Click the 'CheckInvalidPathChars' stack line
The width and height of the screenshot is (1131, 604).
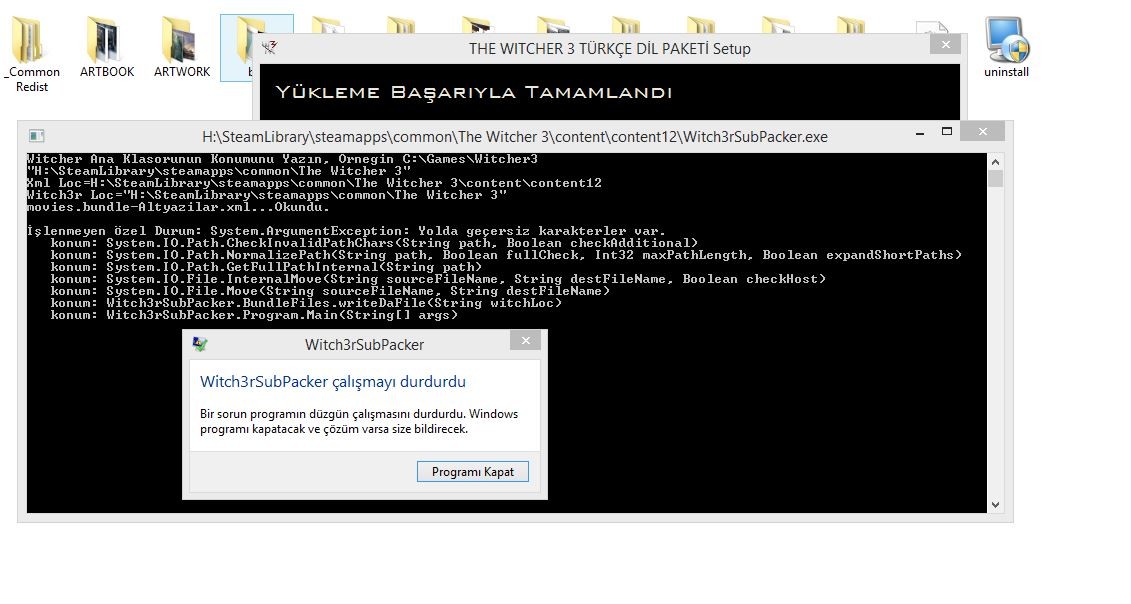[374, 243]
